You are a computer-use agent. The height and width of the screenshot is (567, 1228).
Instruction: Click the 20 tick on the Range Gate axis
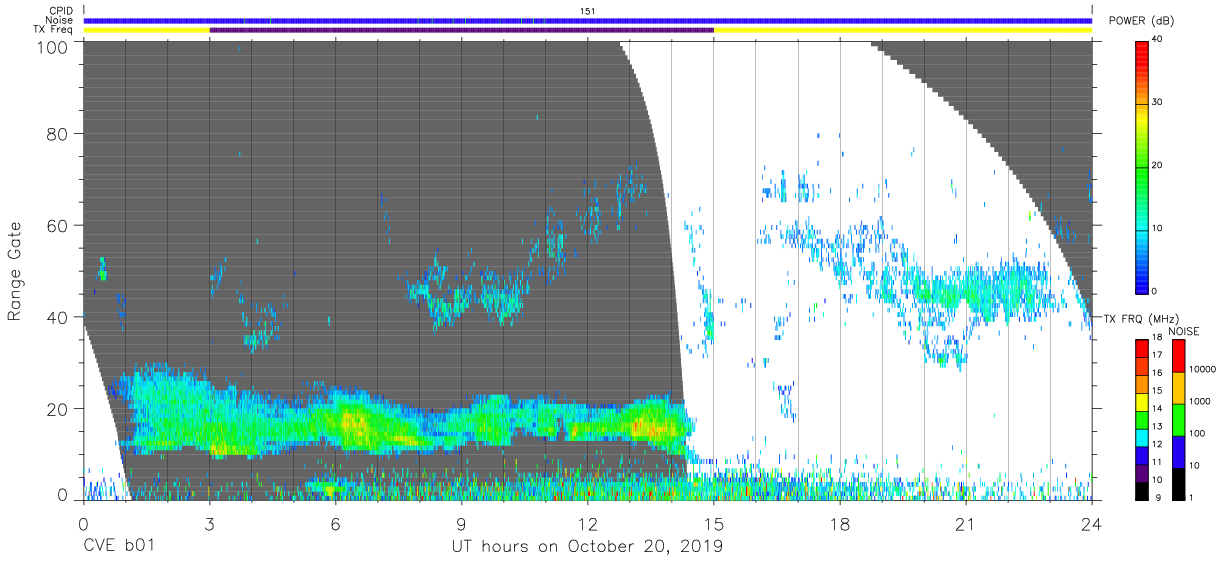click(58, 409)
